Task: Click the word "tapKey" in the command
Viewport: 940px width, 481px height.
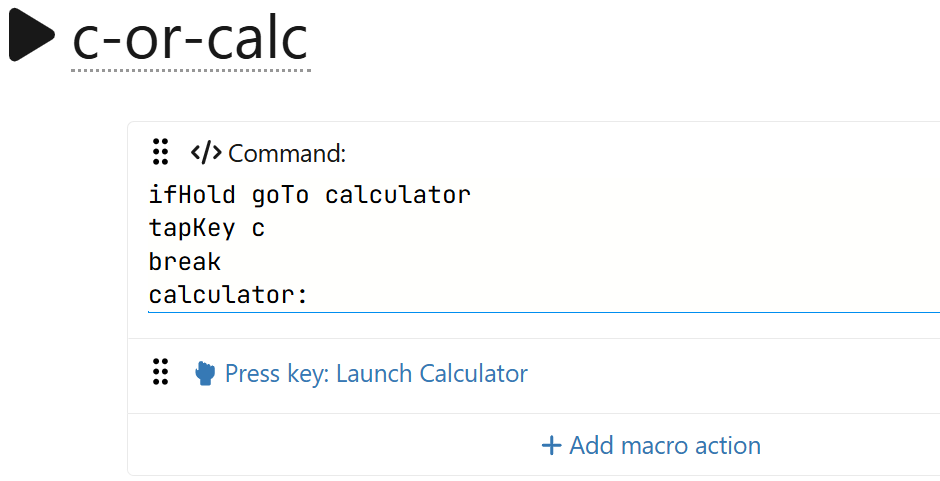Action: (192, 228)
